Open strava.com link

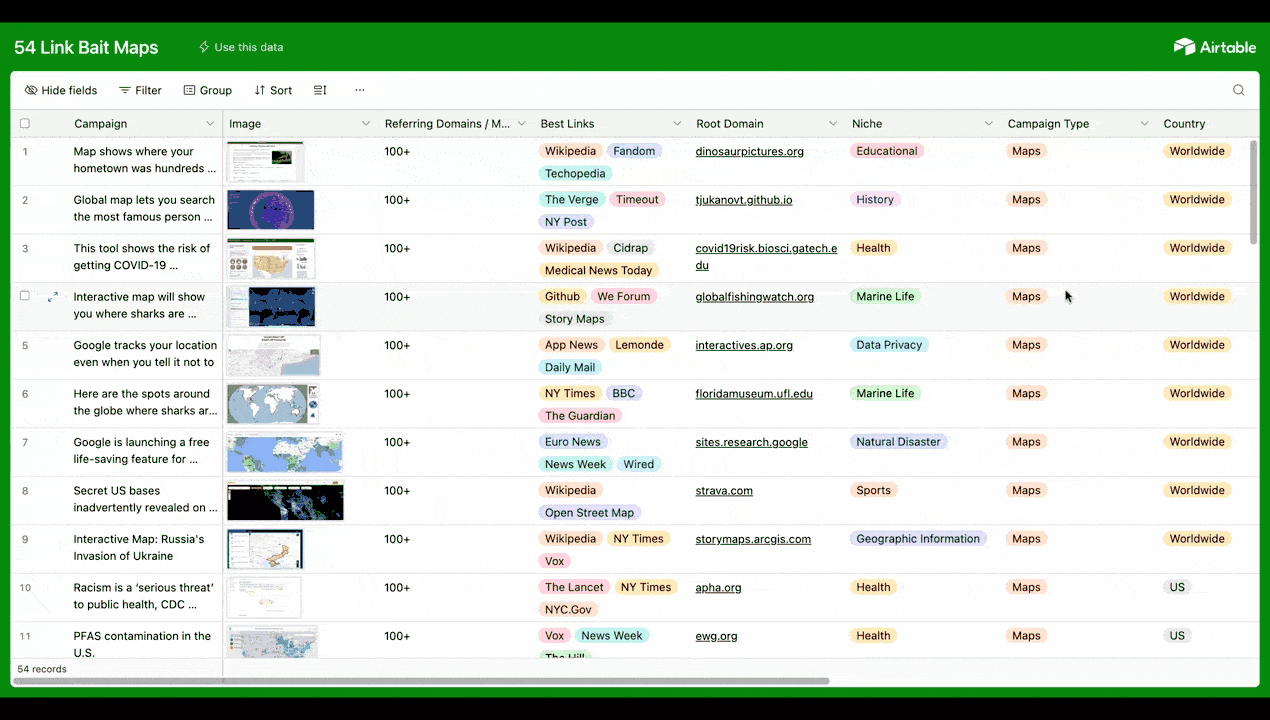(x=724, y=491)
